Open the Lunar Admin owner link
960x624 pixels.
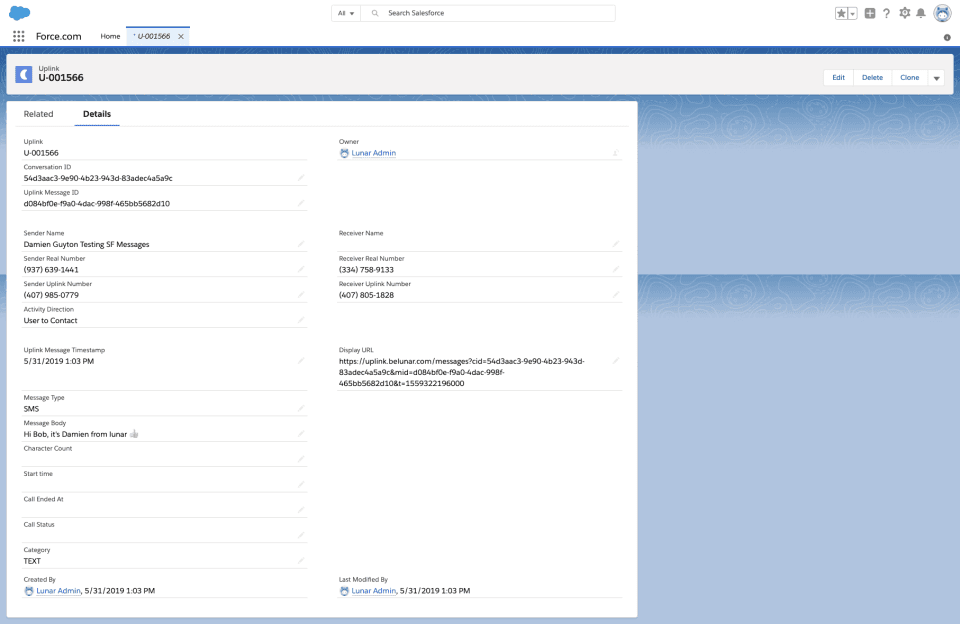click(x=374, y=153)
